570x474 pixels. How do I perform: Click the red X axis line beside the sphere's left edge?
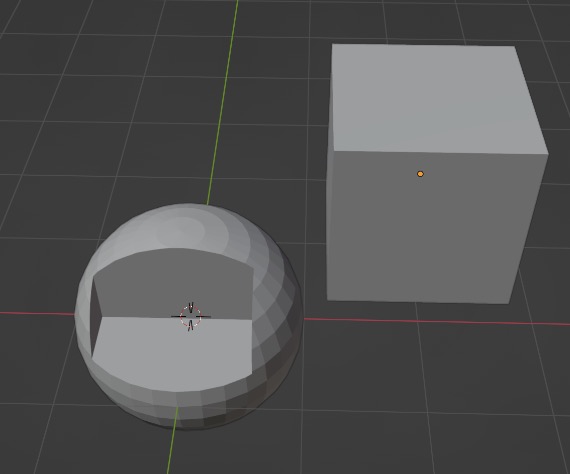tap(36, 313)
